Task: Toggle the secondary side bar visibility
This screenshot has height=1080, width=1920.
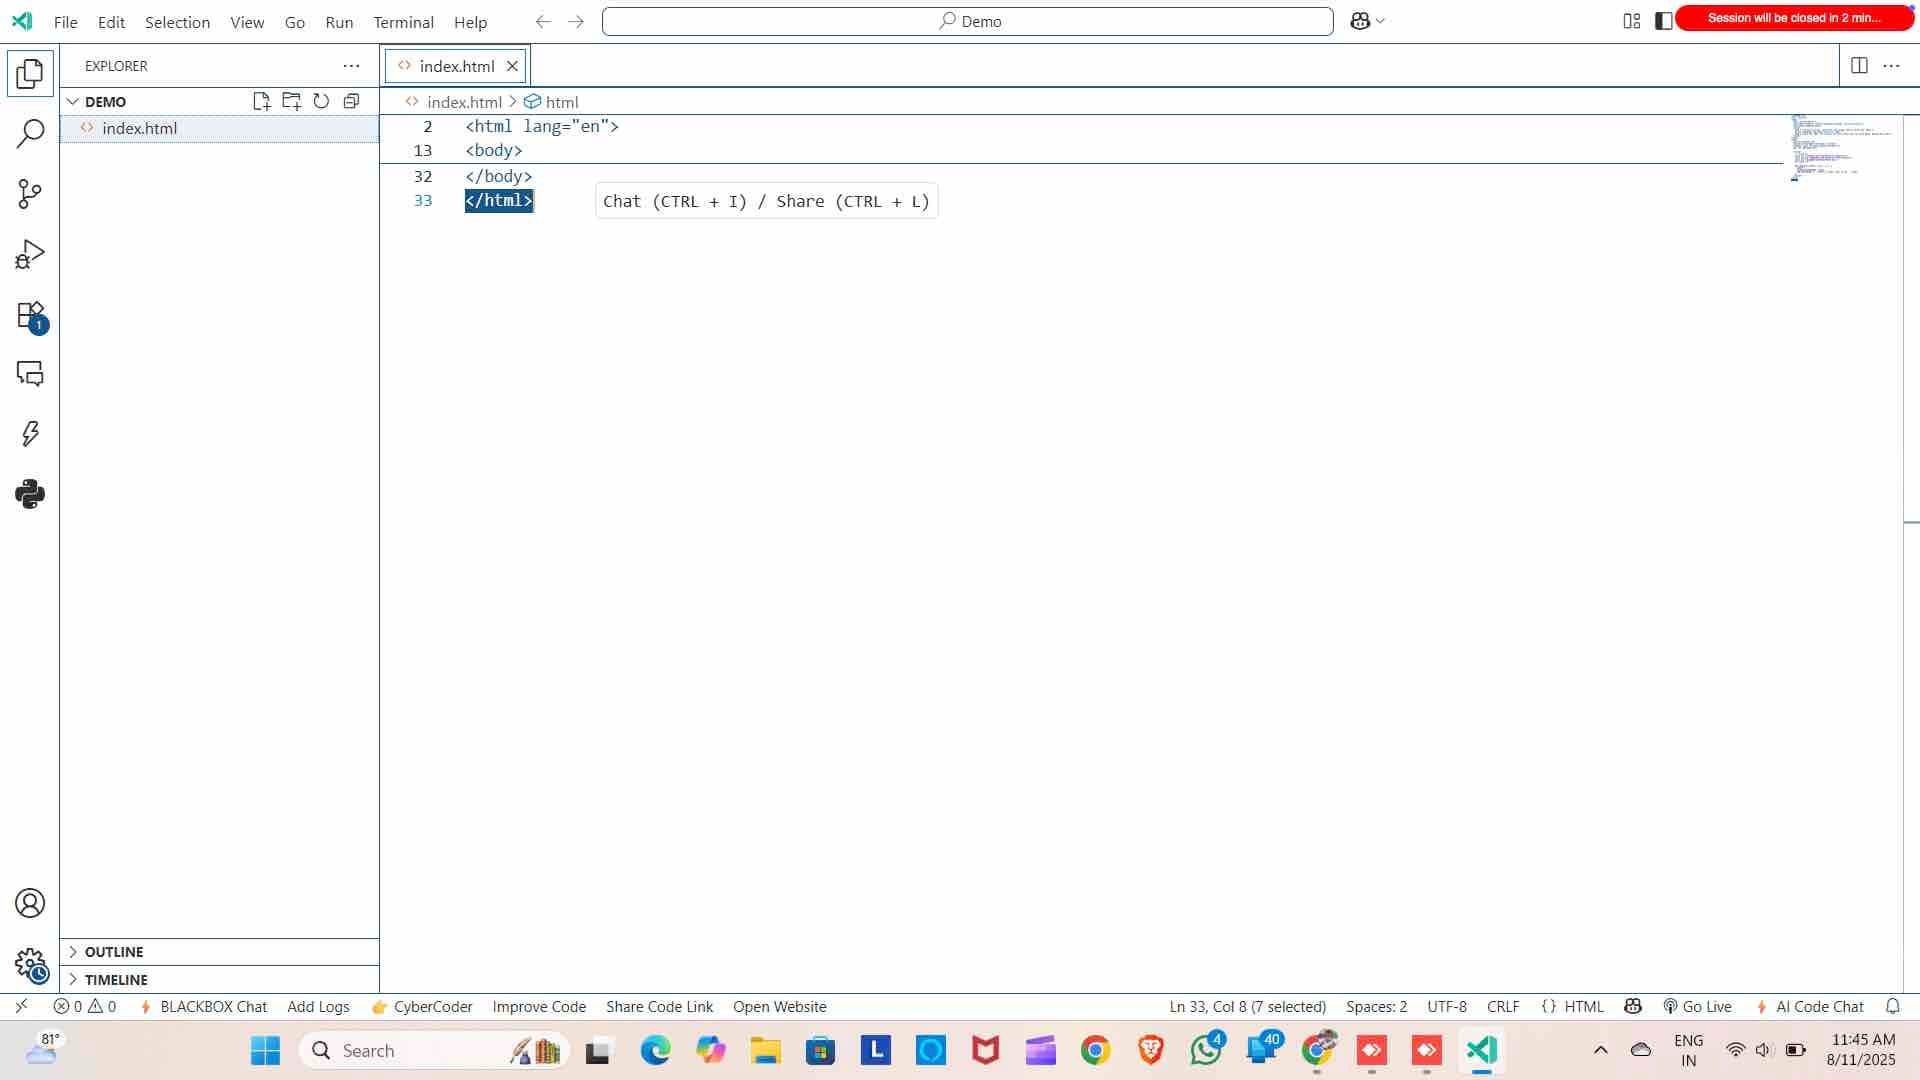Action: click(1663, 20)
